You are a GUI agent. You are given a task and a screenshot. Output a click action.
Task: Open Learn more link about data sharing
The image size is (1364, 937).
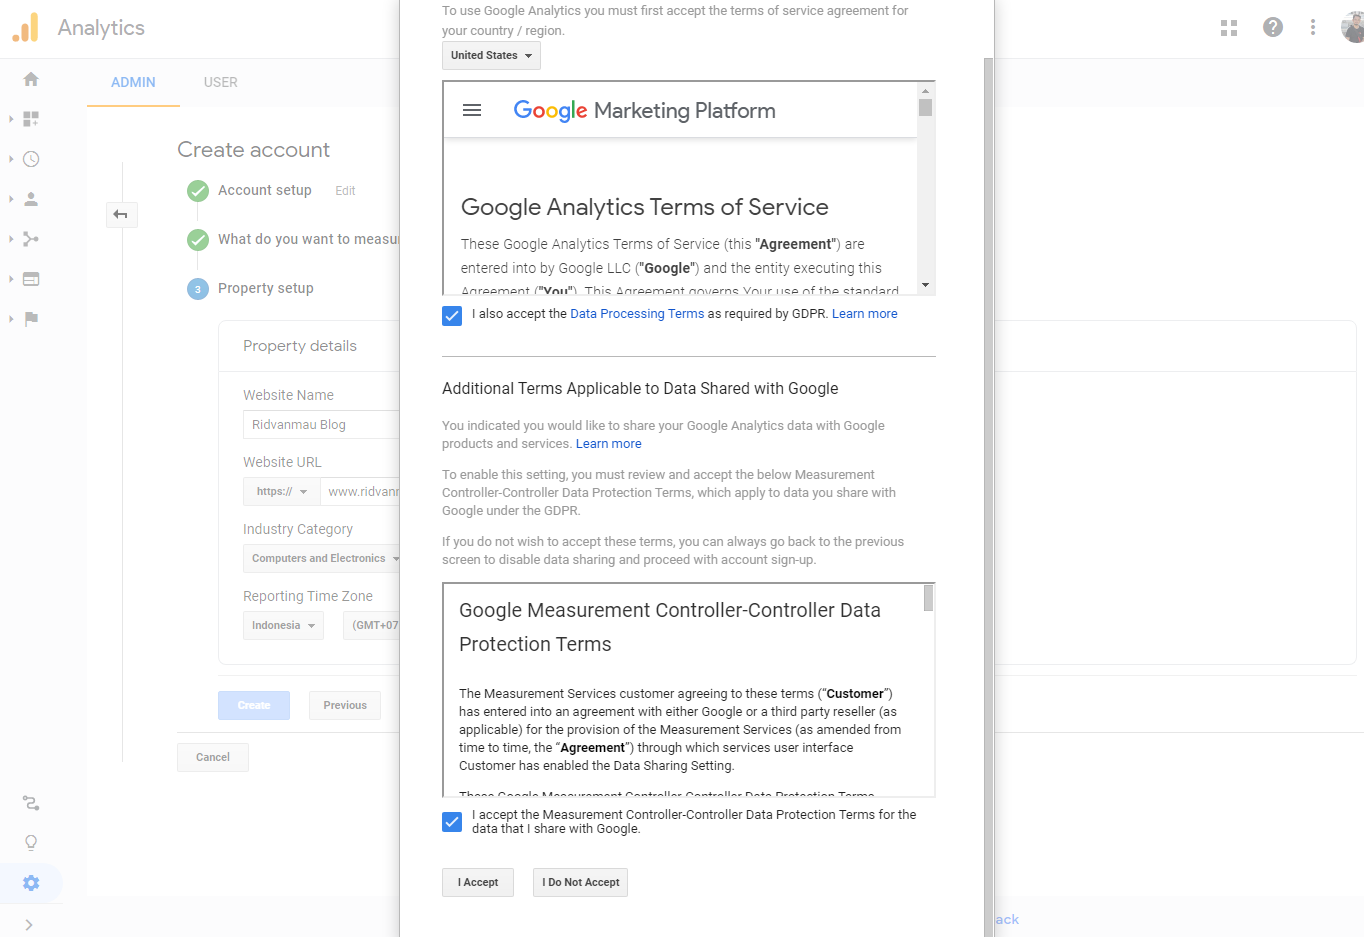click(609, 444)
